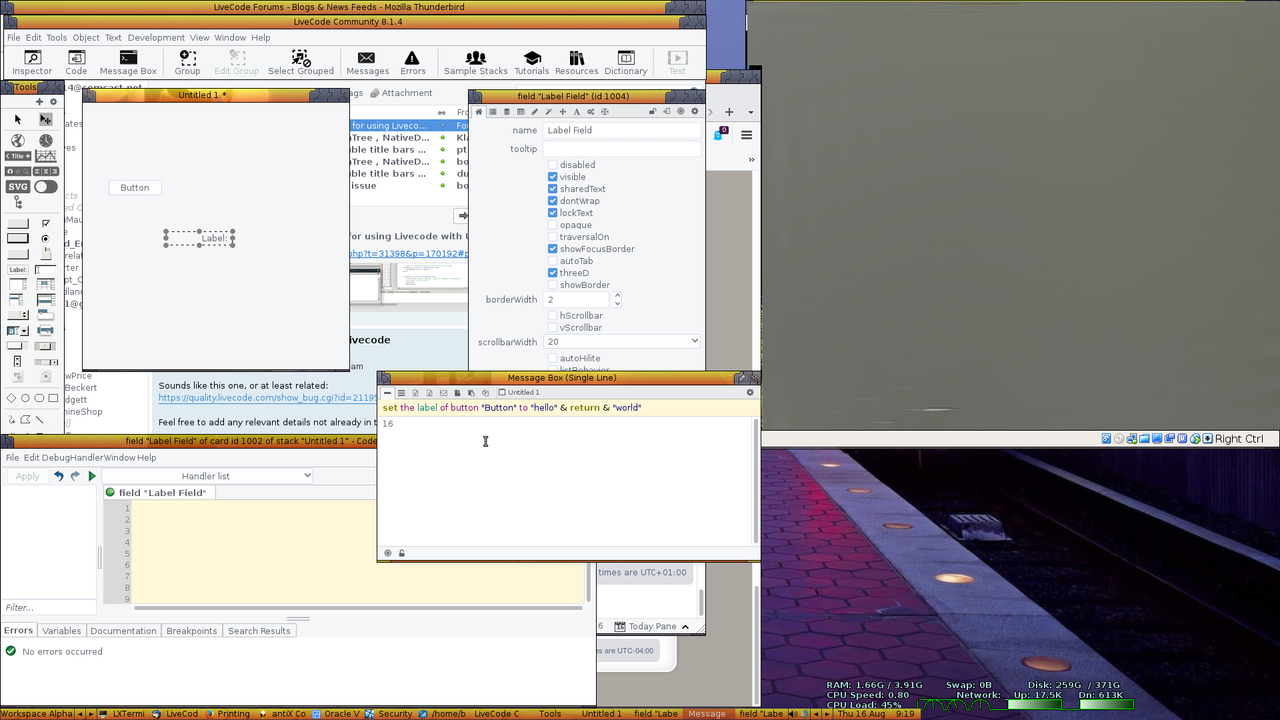Switch to the Breakpoints tab
Image resolution: width=1280 pixels, height=720 pixels.
pyautogui.click(x=191, y=631)
